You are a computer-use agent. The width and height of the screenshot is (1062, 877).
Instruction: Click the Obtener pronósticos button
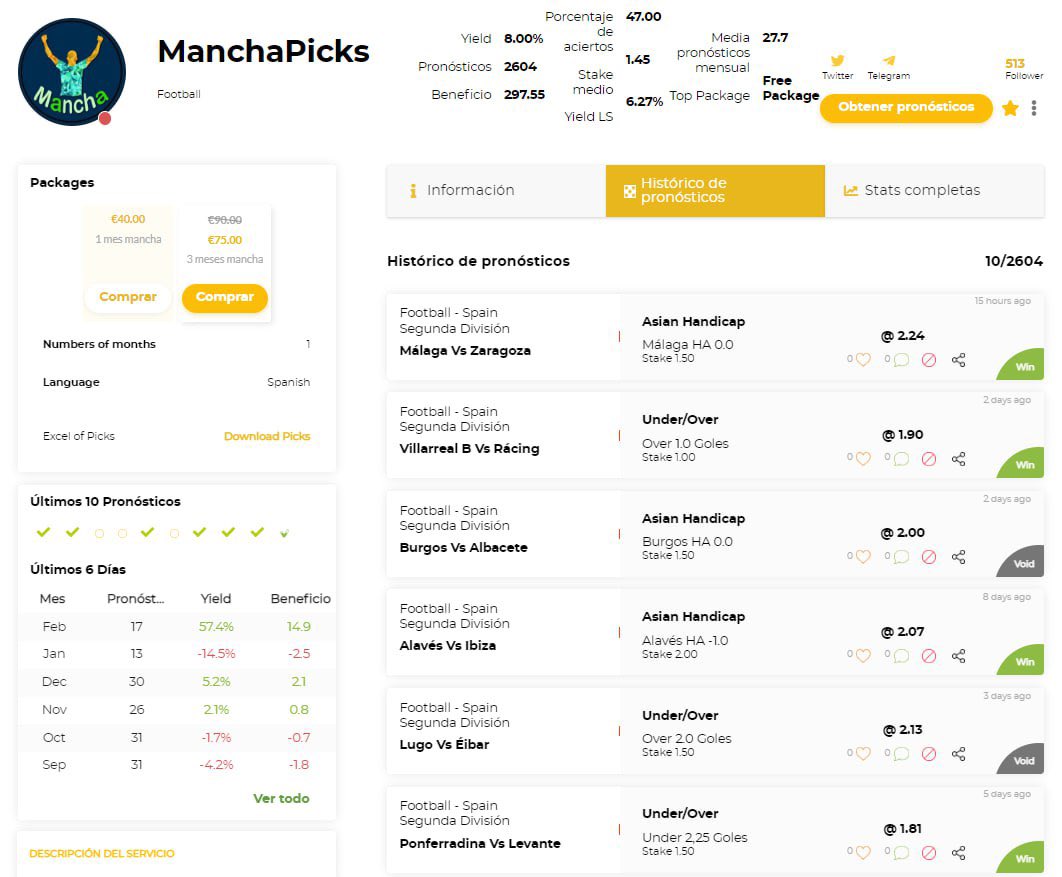coord(906,107)
